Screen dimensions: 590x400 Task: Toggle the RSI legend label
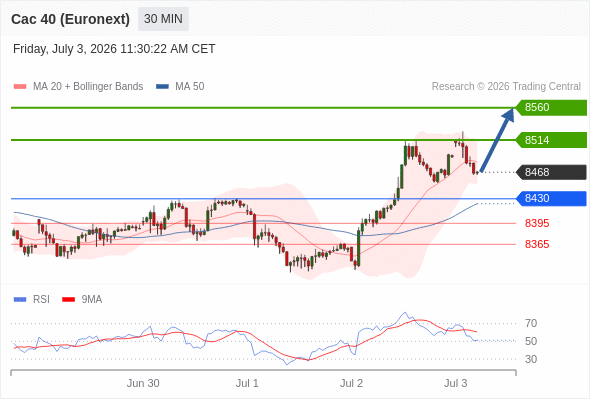(41, 300)
